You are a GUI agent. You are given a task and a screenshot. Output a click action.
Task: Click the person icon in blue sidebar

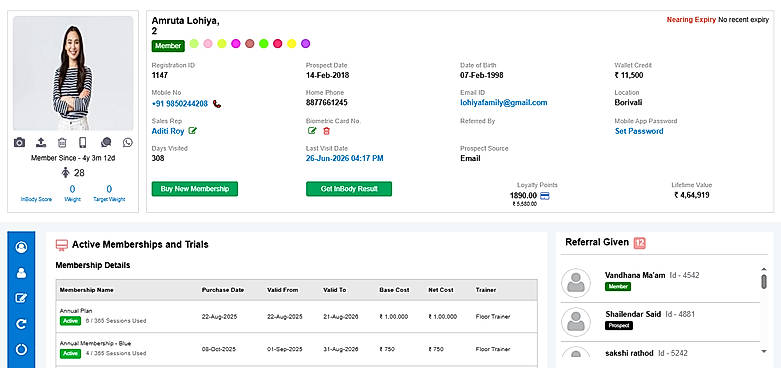21,273
